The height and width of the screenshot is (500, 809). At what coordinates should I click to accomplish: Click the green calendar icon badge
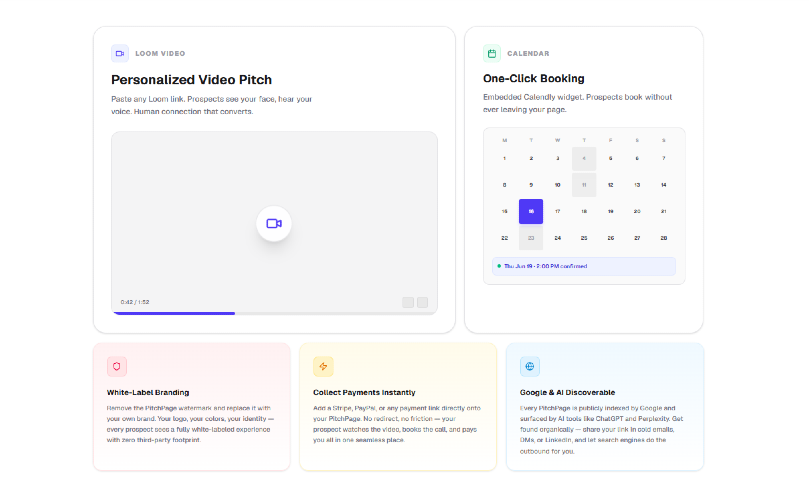pos(492,53)
